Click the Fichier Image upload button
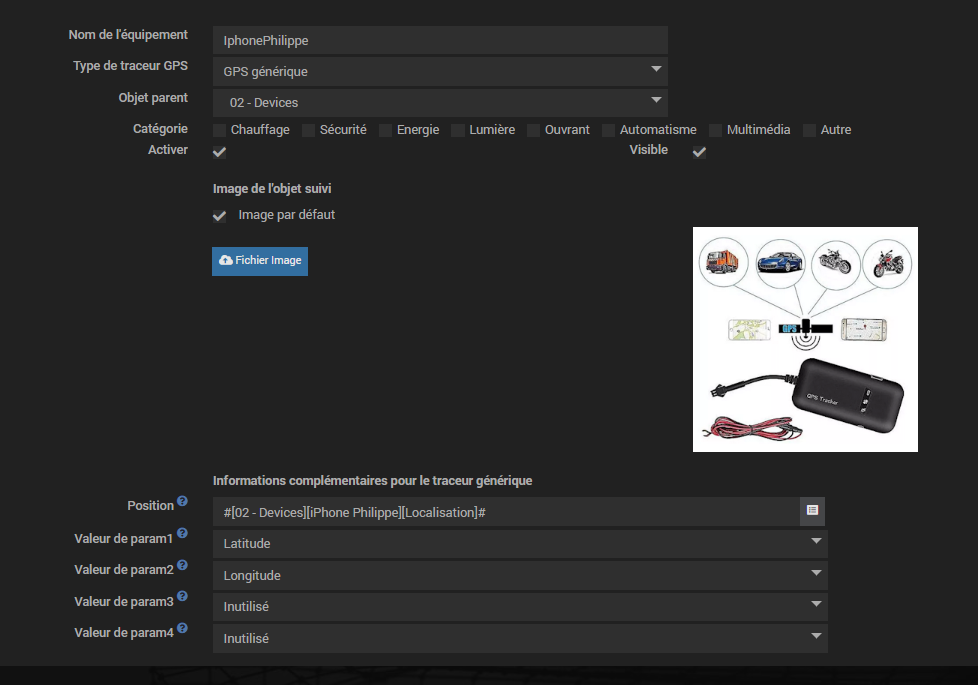This screenshot has width=978, height=685. pos(260,261)
